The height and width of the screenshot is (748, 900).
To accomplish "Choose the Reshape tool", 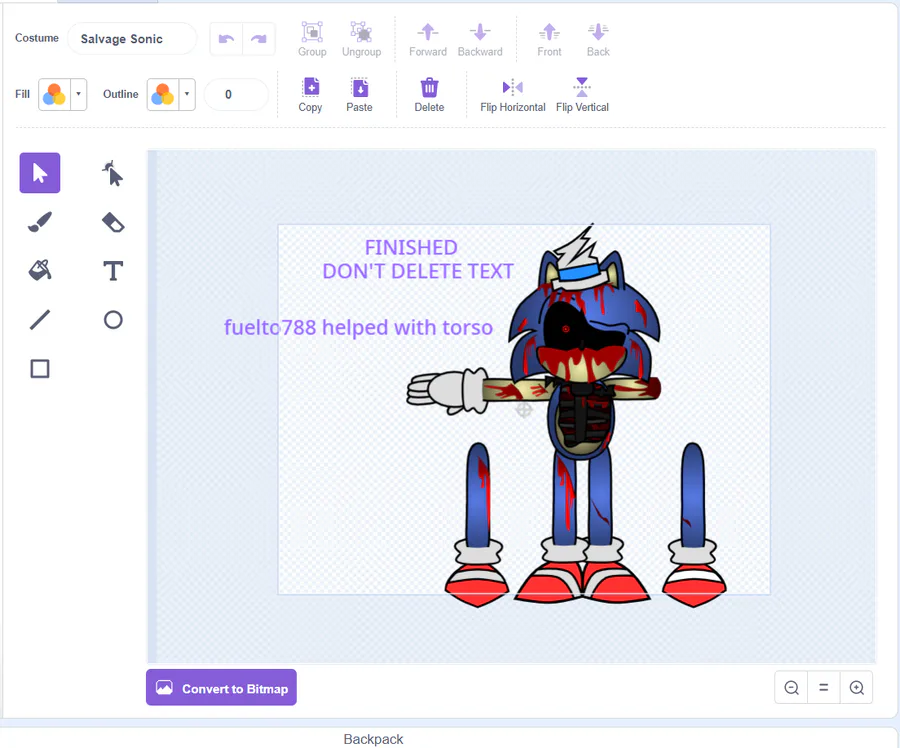I will pos(112,173).
